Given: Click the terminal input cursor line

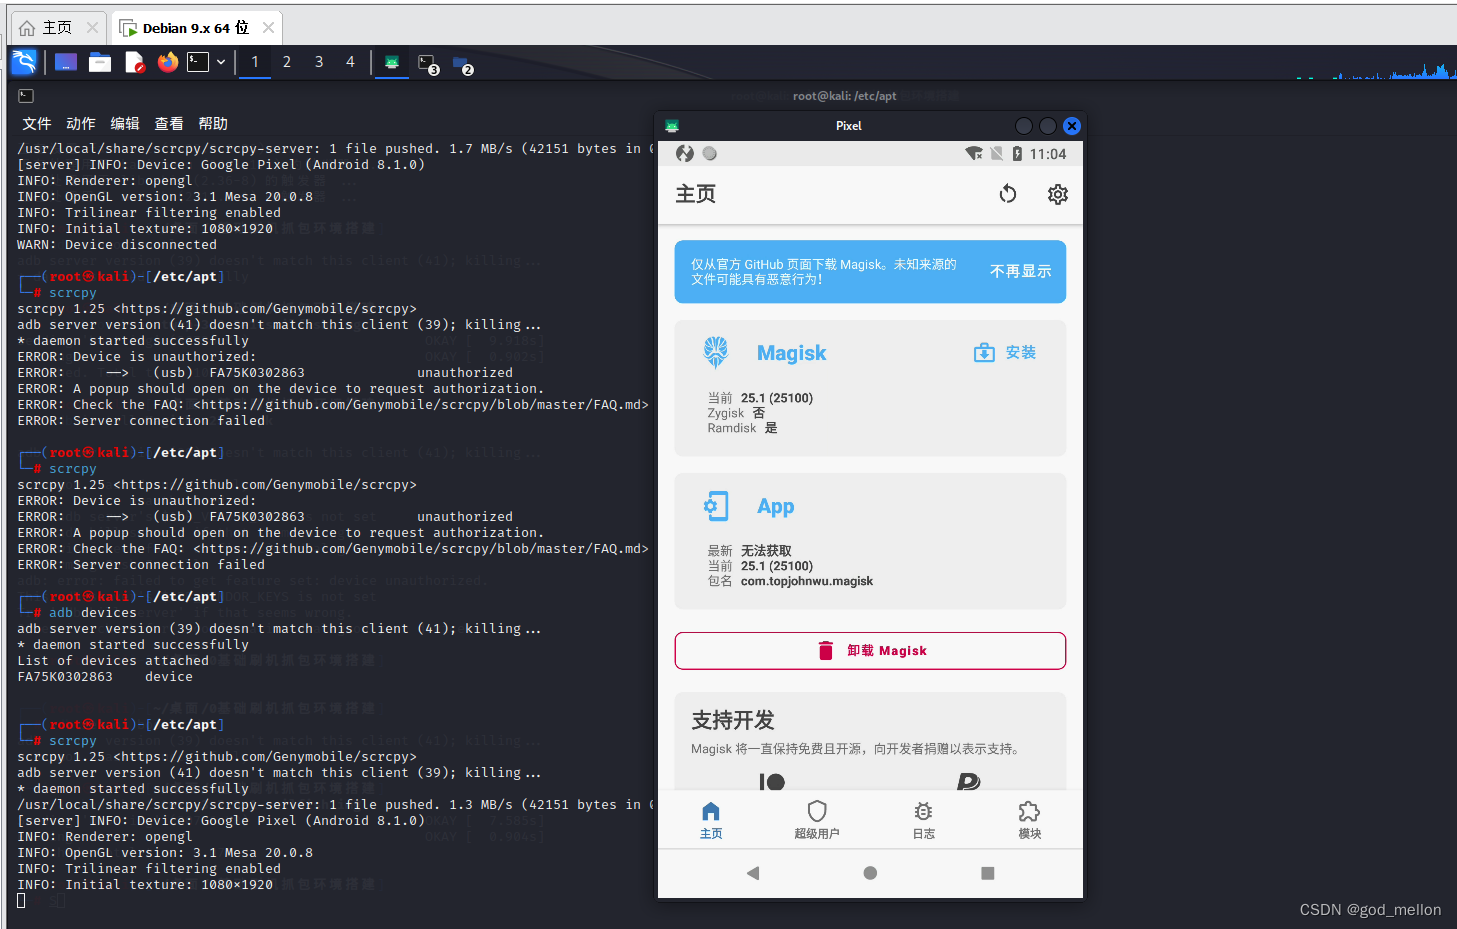Looking at the screenshot, I should [x=21, y=900].
